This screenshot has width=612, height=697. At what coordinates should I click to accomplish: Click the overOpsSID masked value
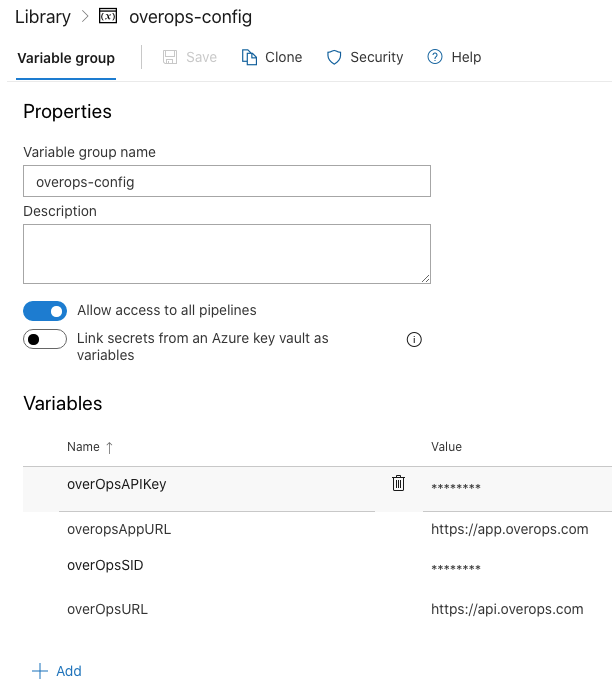point(456,569)
